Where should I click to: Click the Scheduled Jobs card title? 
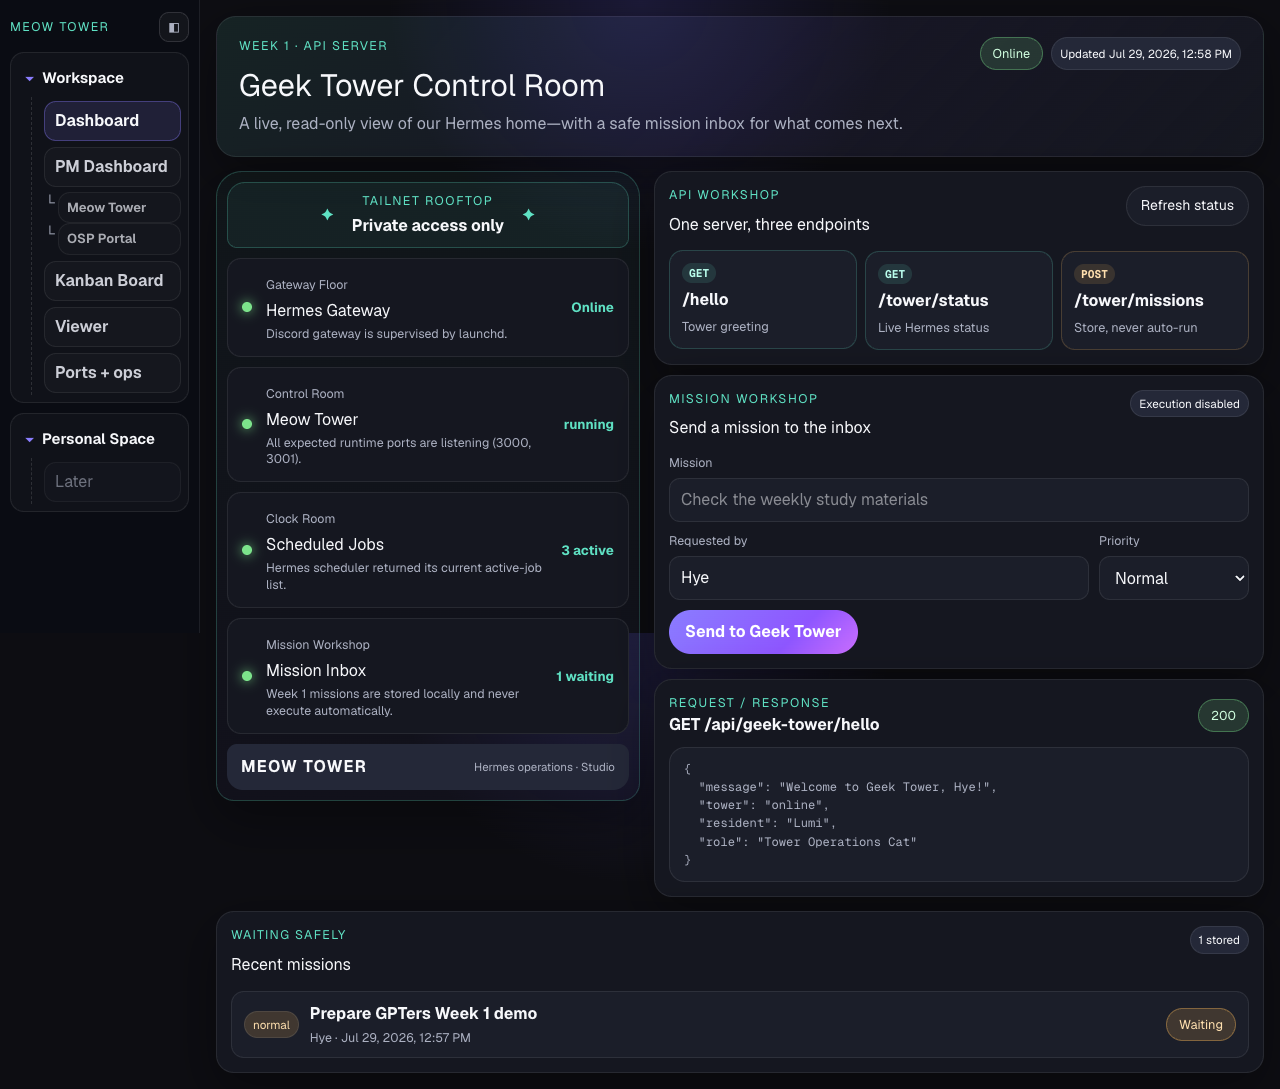pyautogui.click(x=325, y=545)
